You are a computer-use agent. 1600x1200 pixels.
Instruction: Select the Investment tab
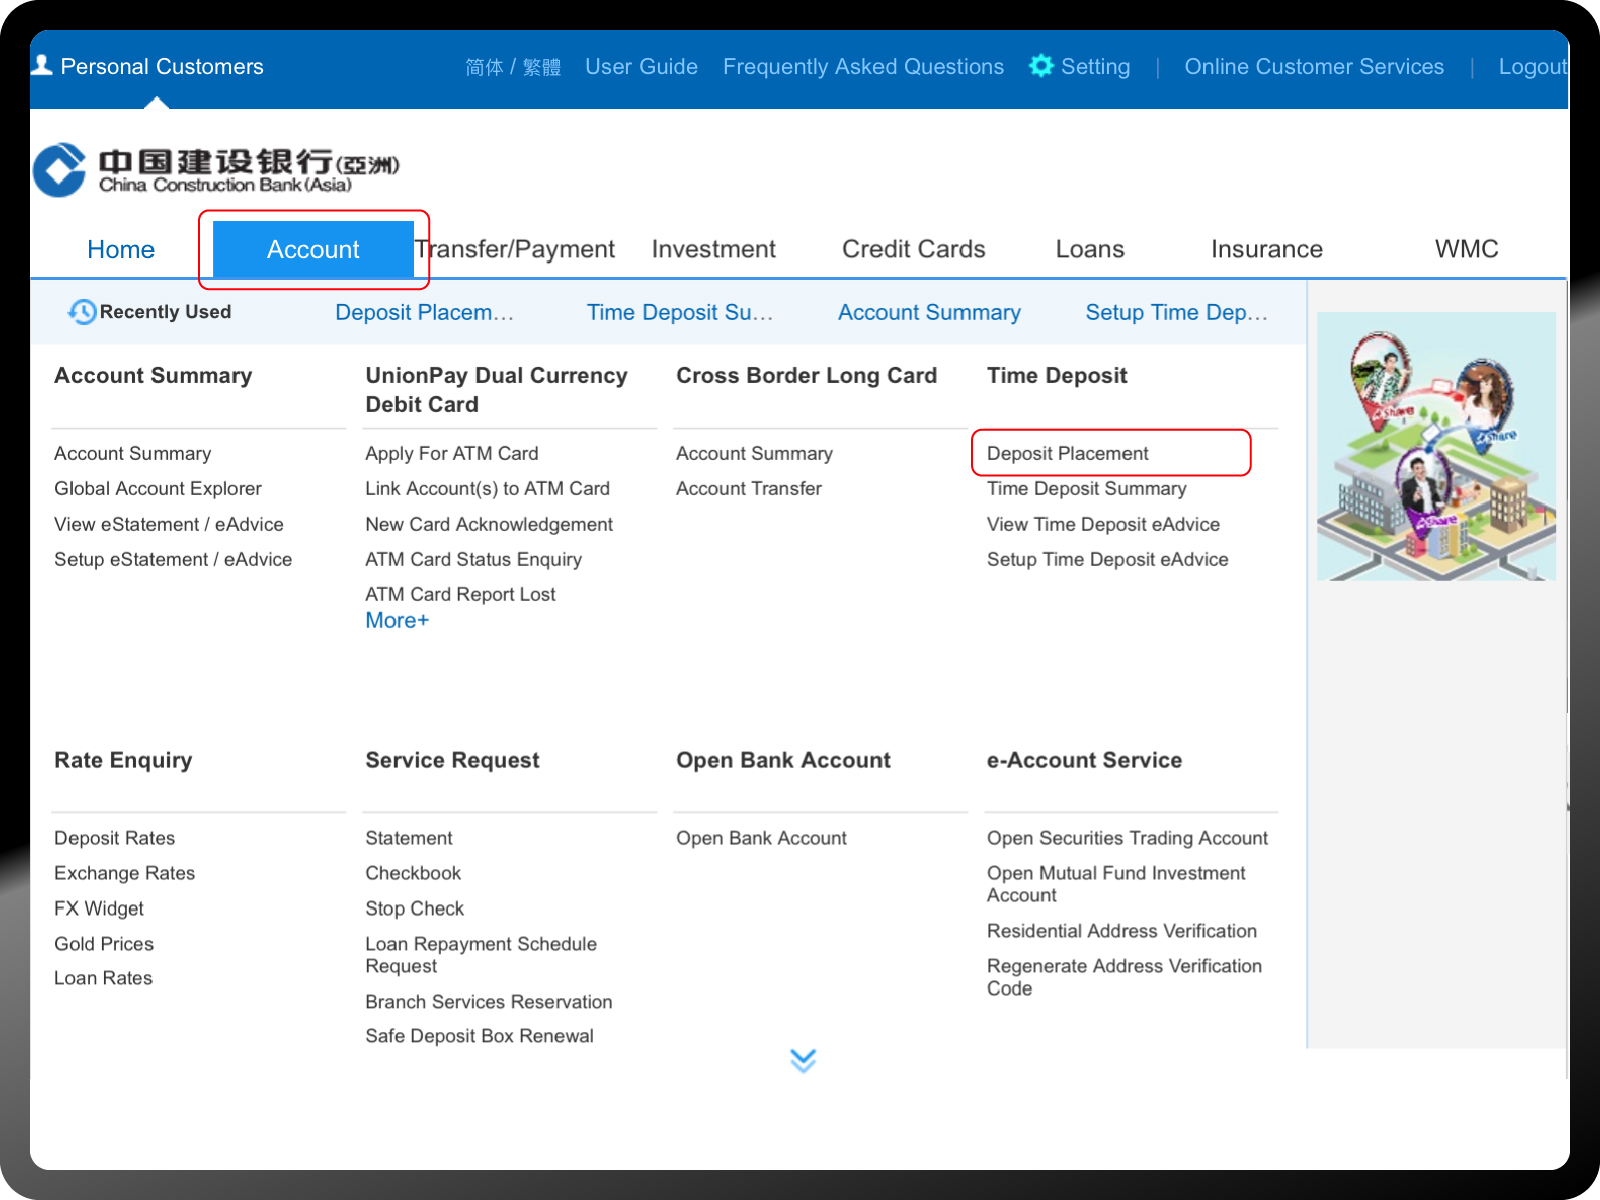click(x=713, y=249)
